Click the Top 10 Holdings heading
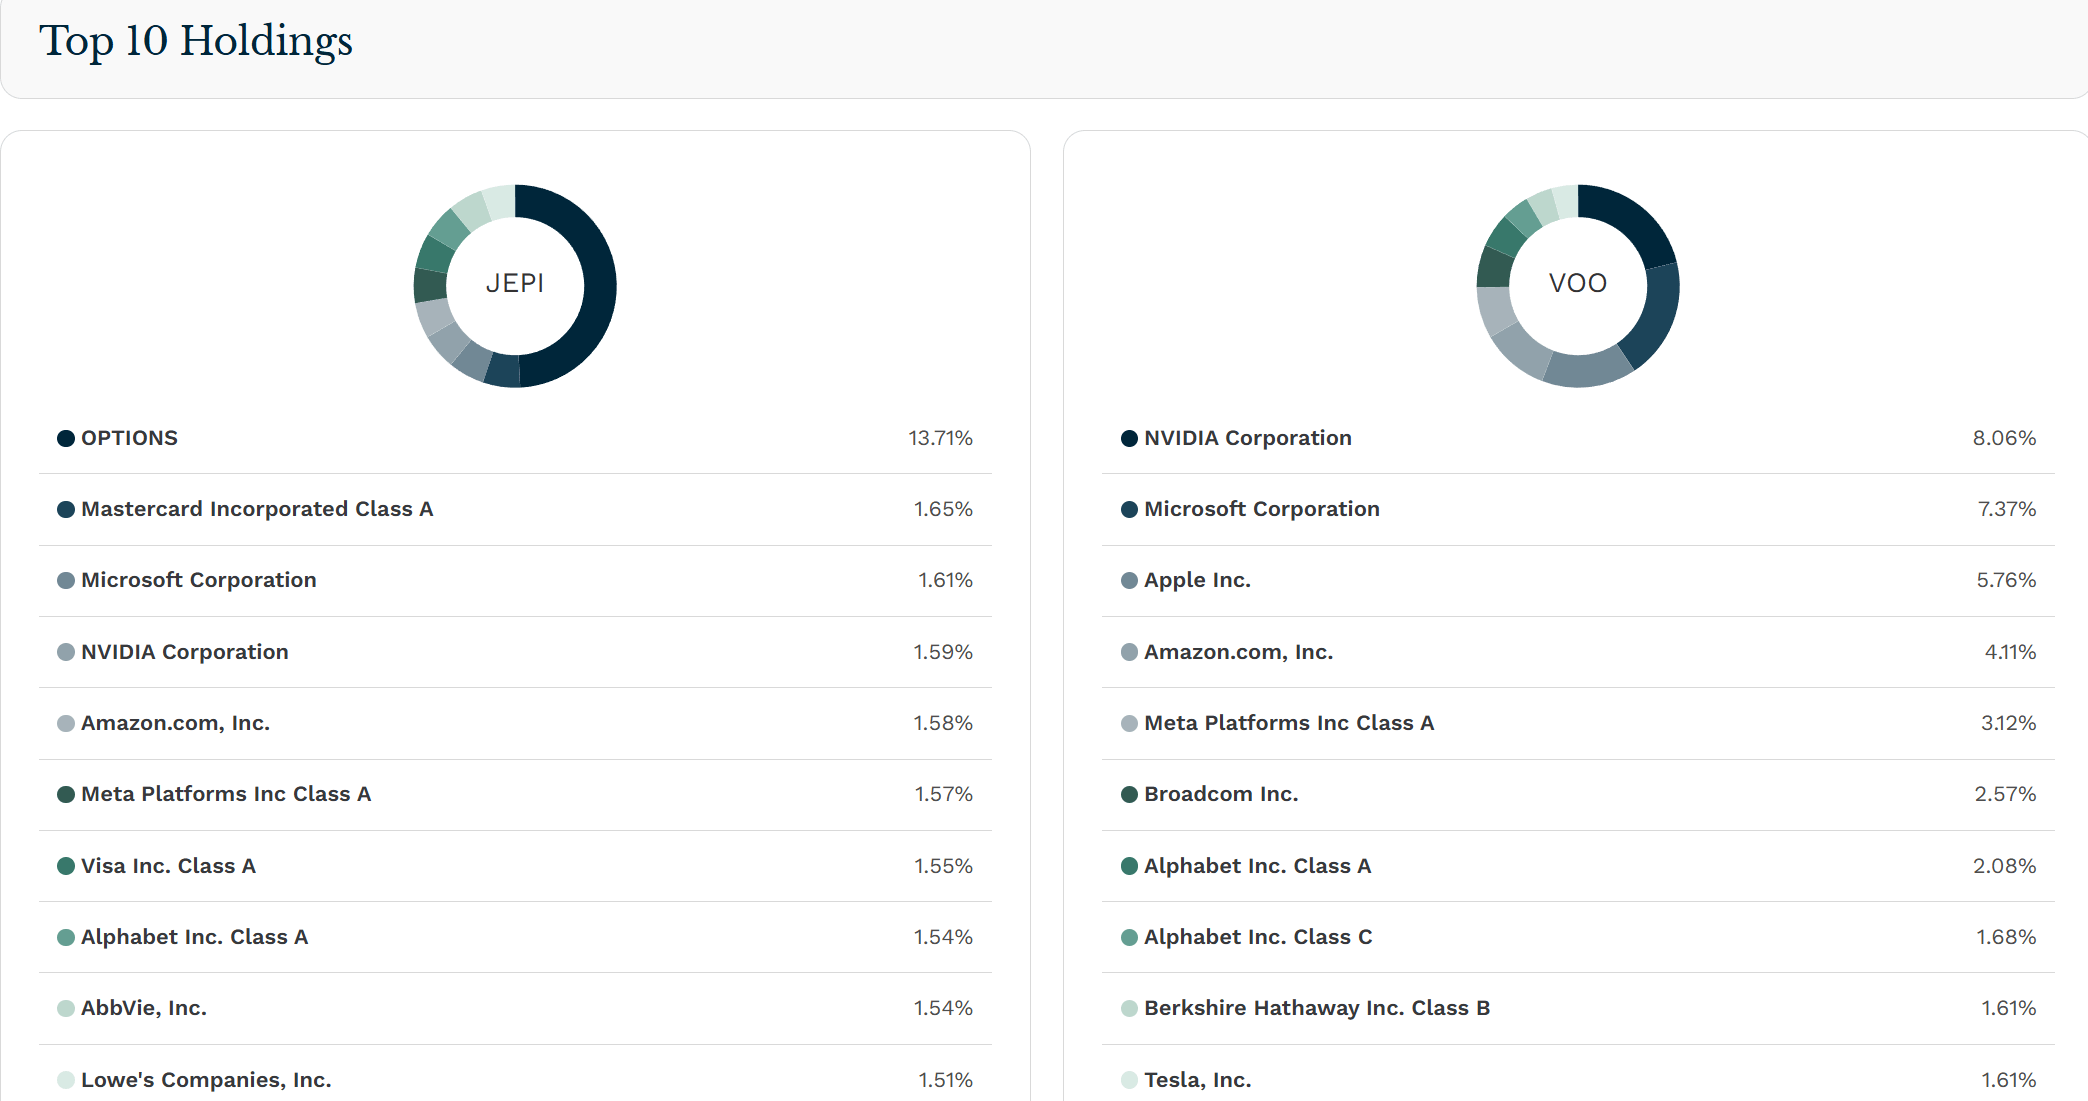 click(x=196, y=41)
